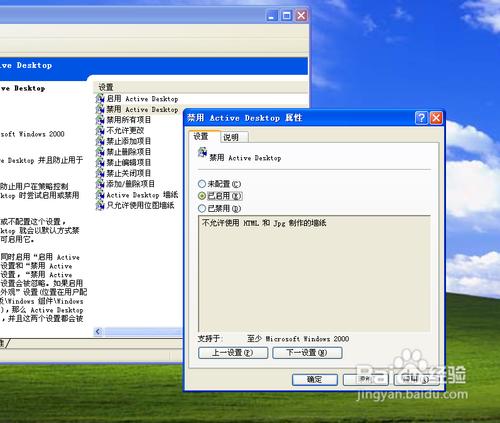Click the icon beside Active Desktop 墙纸
Viewport: 500px width, 423px height.
[x=100, y=195]
